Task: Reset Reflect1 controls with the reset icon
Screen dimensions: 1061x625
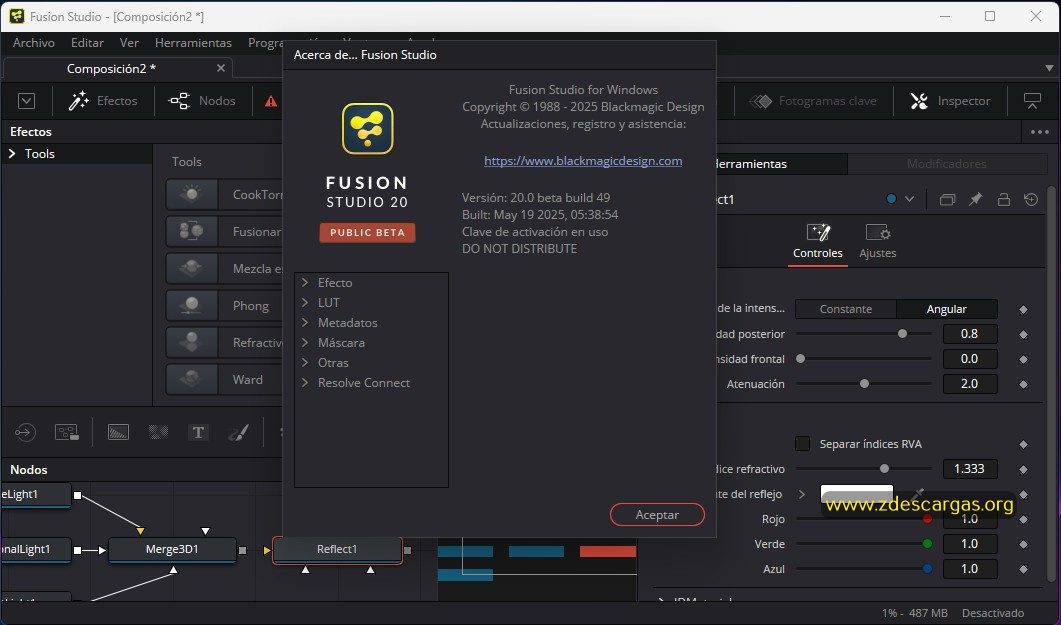Action: 1031,200
